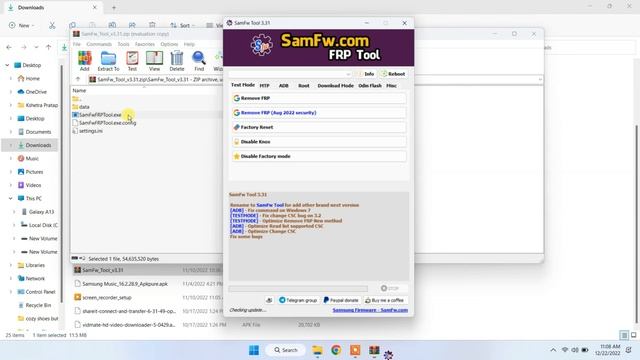
Task: Open File Explorer from taskbar
Action: click(x=317, y=350)
